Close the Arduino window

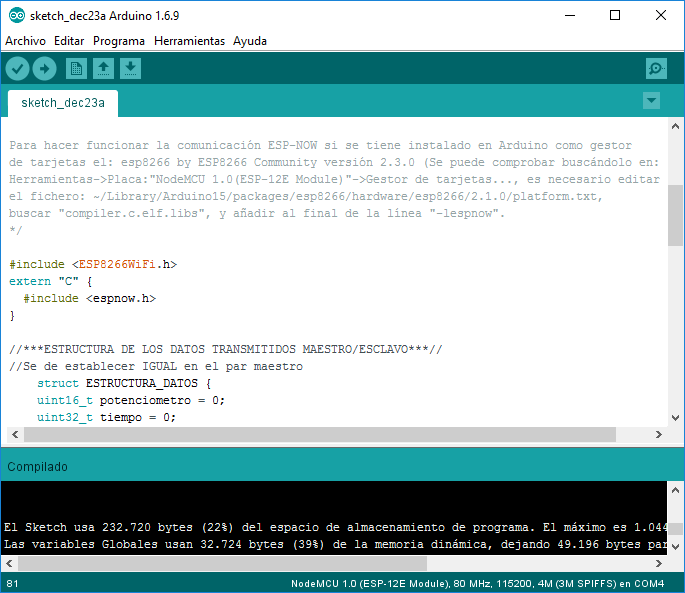pos(661,16)
